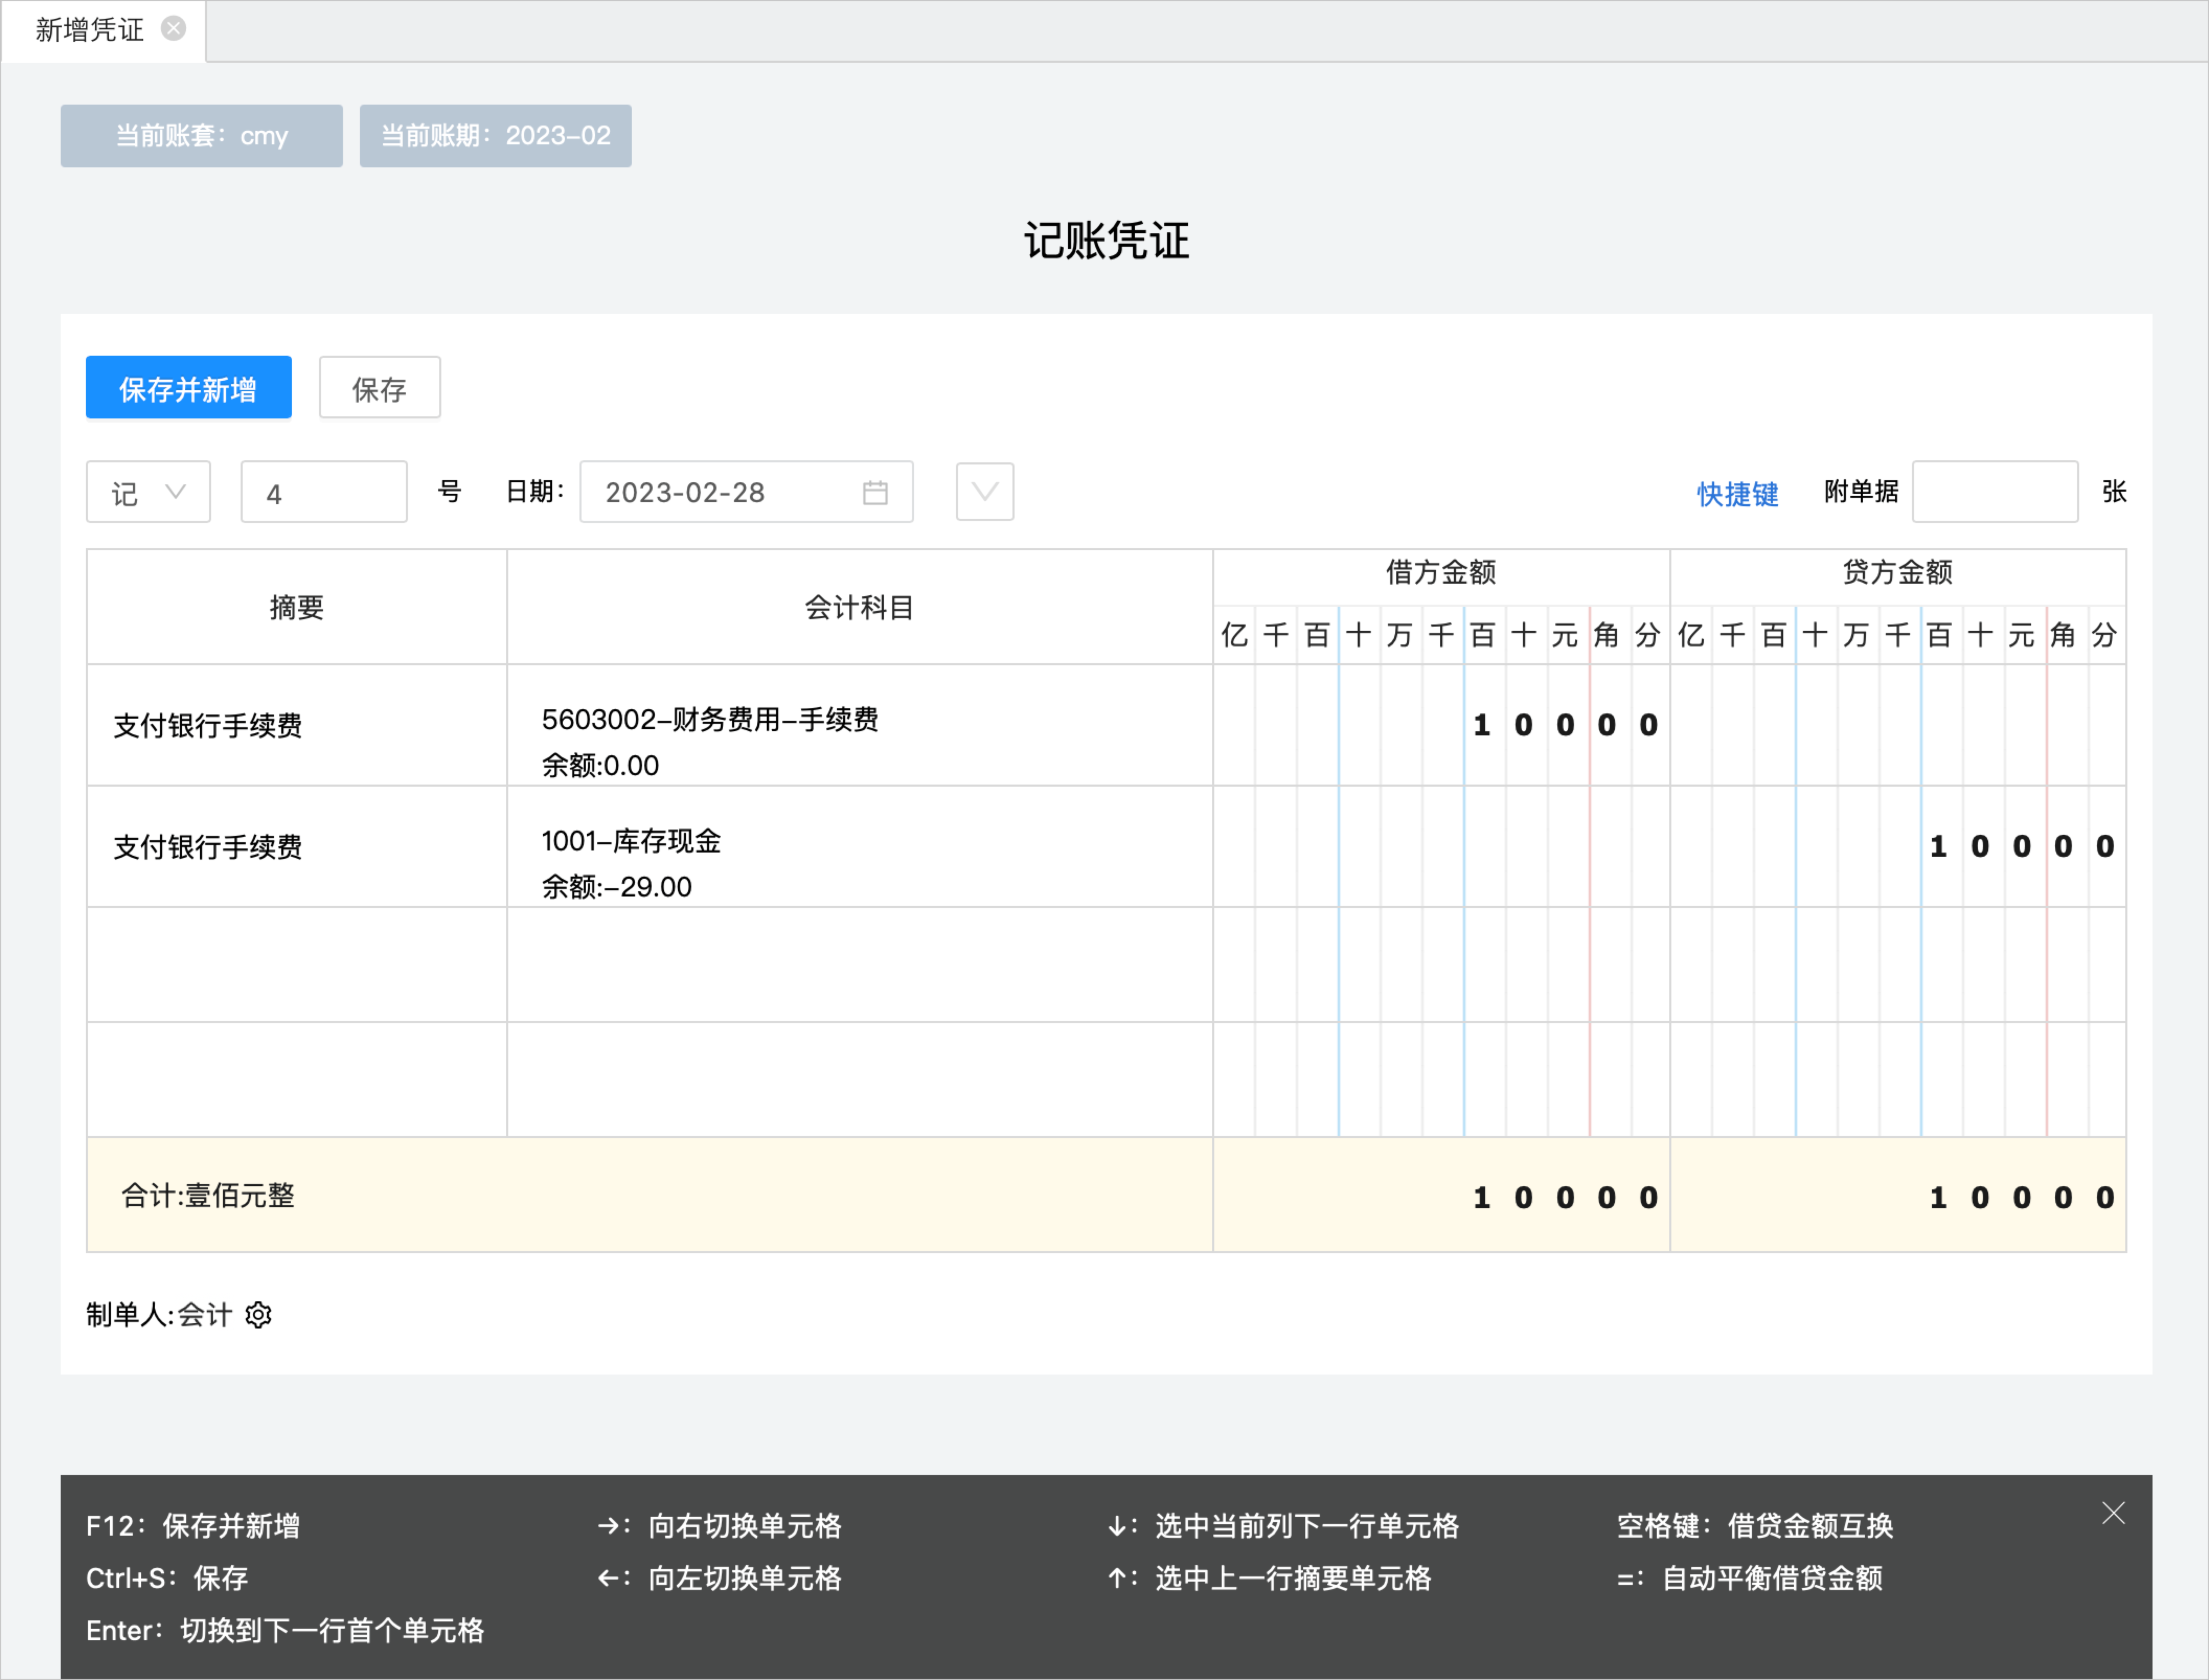Viewport: 2209px width, 1680px height.
Task: Click the 借方金额 column header
Action: pos(1441,573)
